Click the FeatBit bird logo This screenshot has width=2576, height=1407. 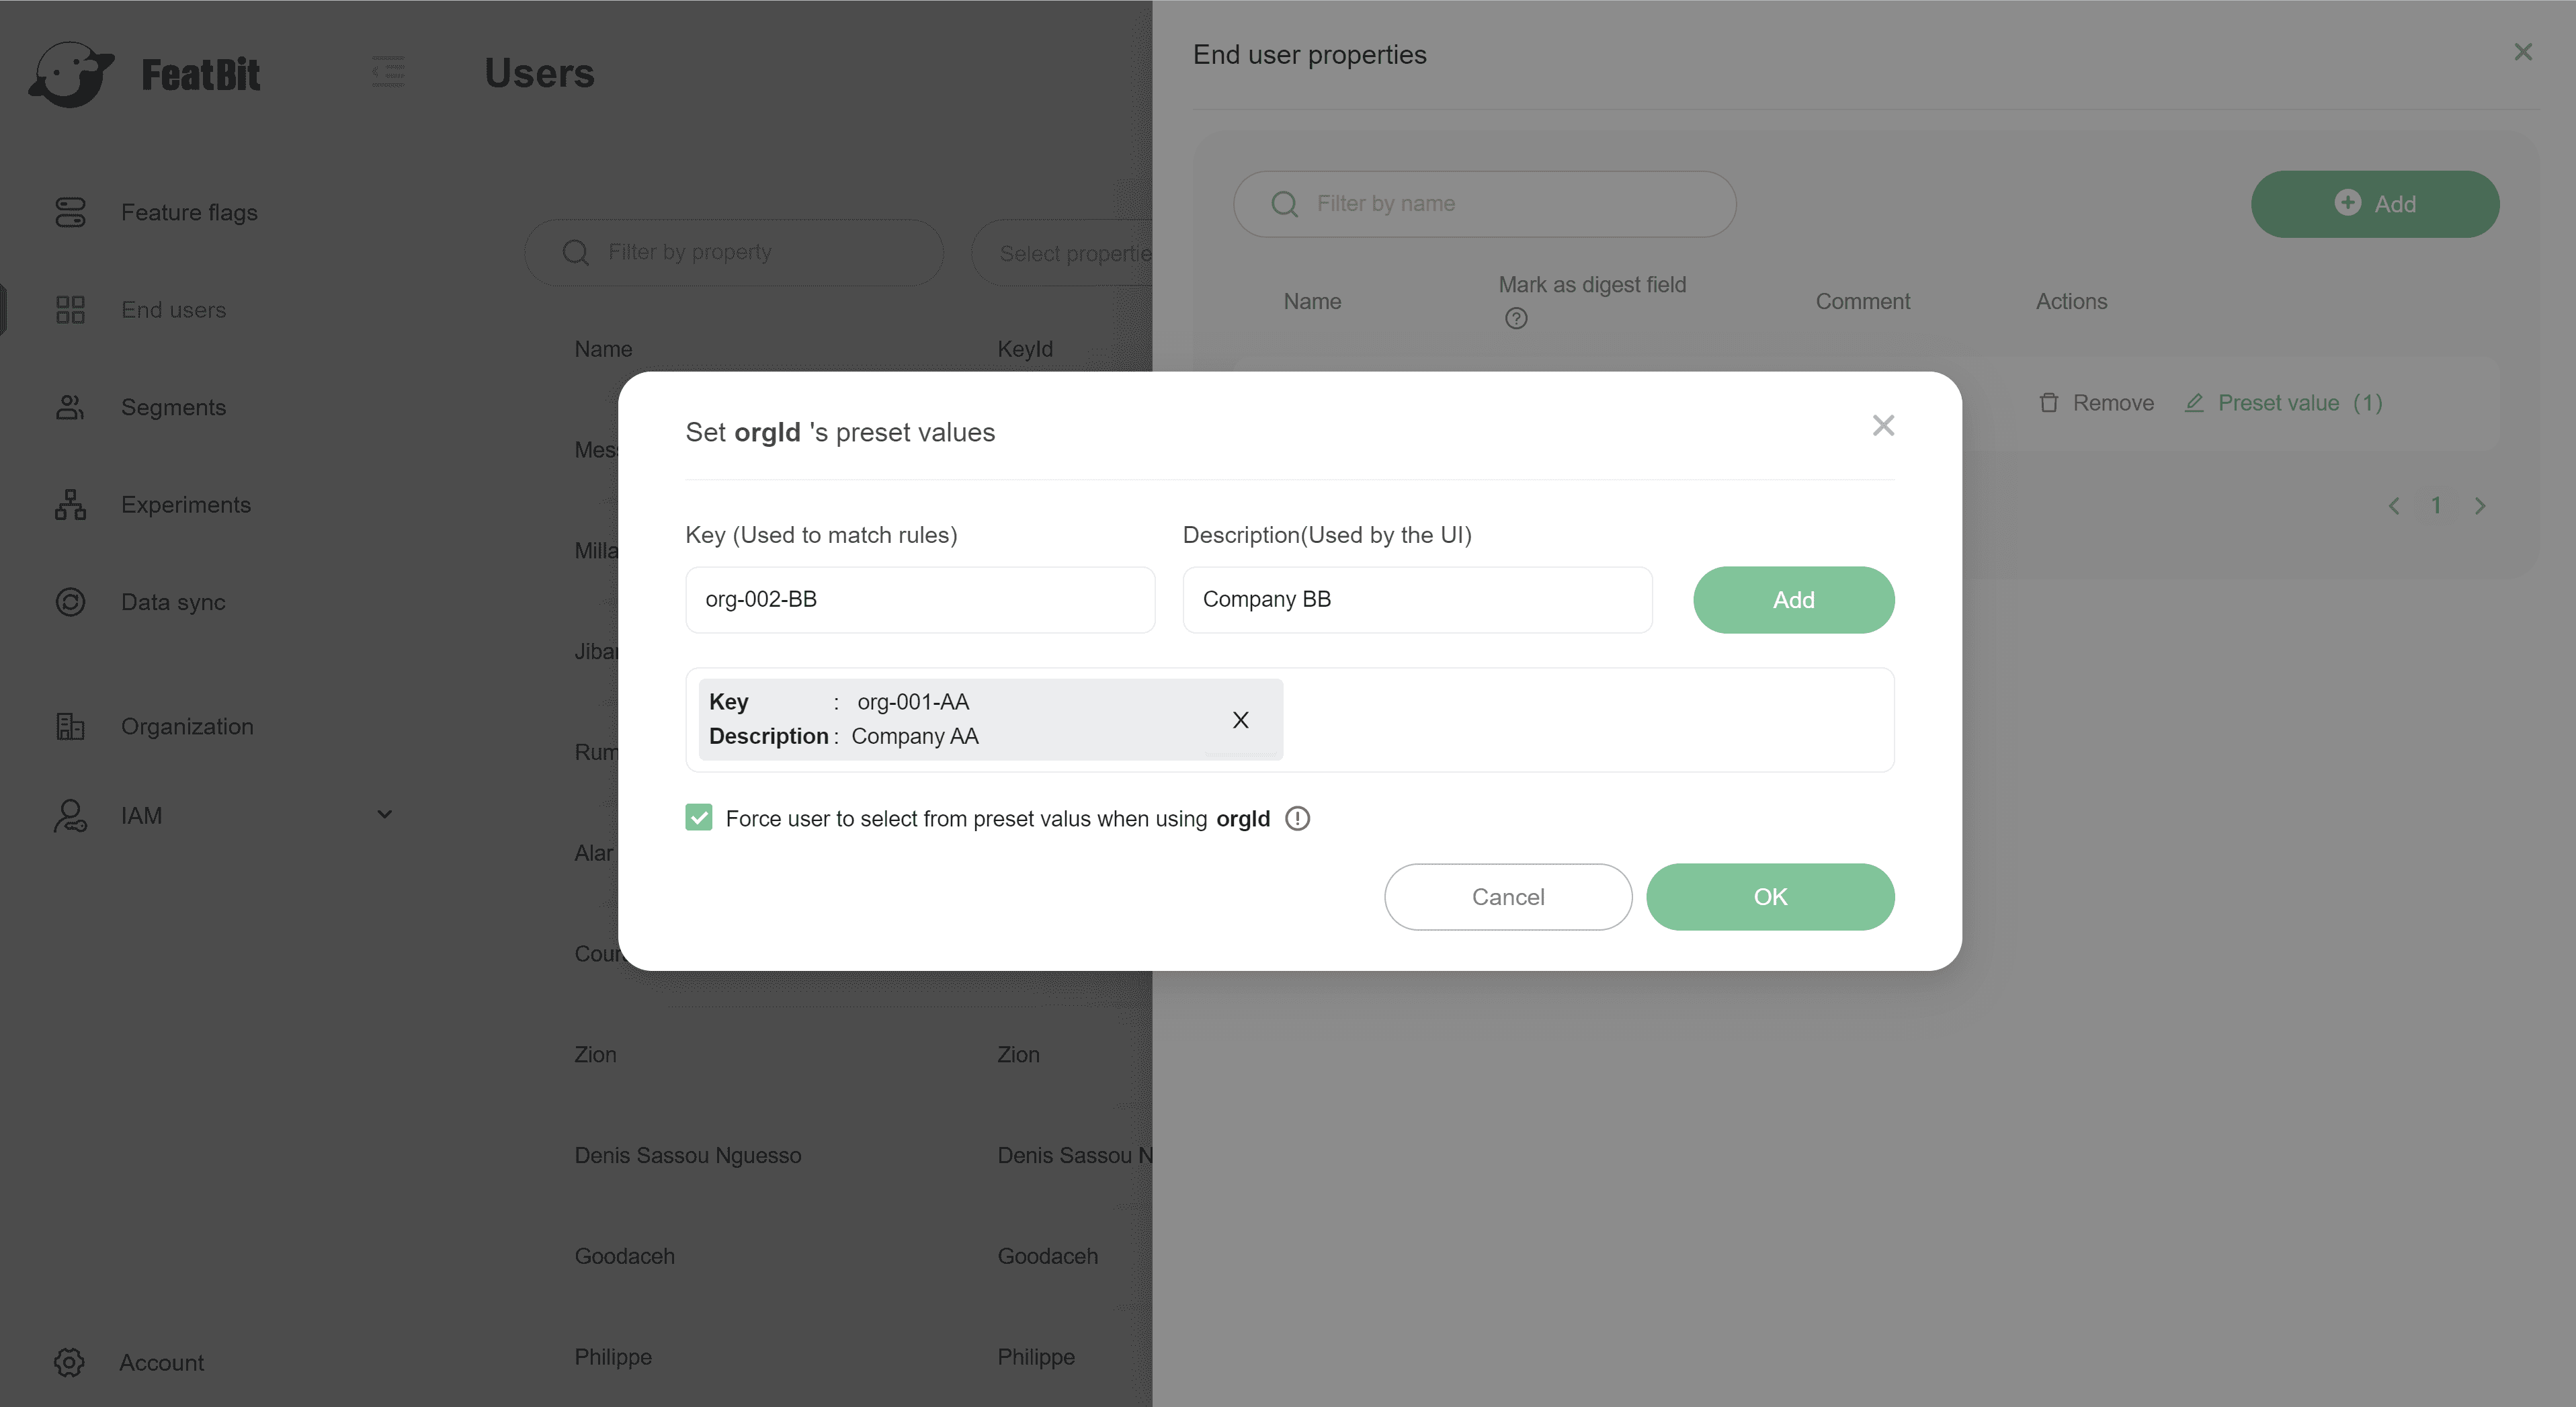[70, 74]
